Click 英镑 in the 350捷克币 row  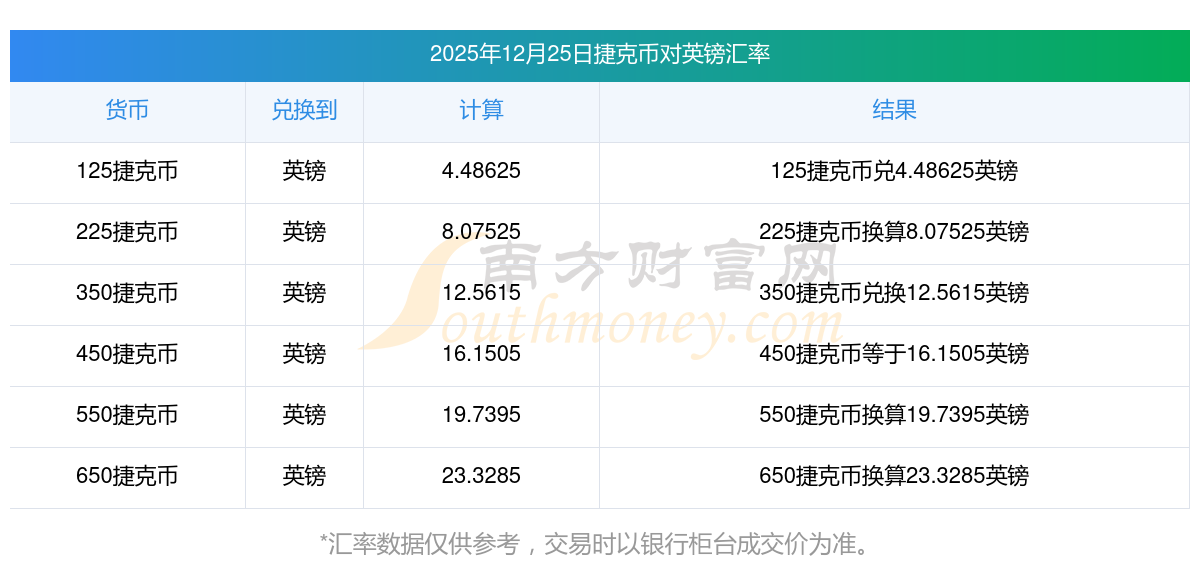click(304, 293)
